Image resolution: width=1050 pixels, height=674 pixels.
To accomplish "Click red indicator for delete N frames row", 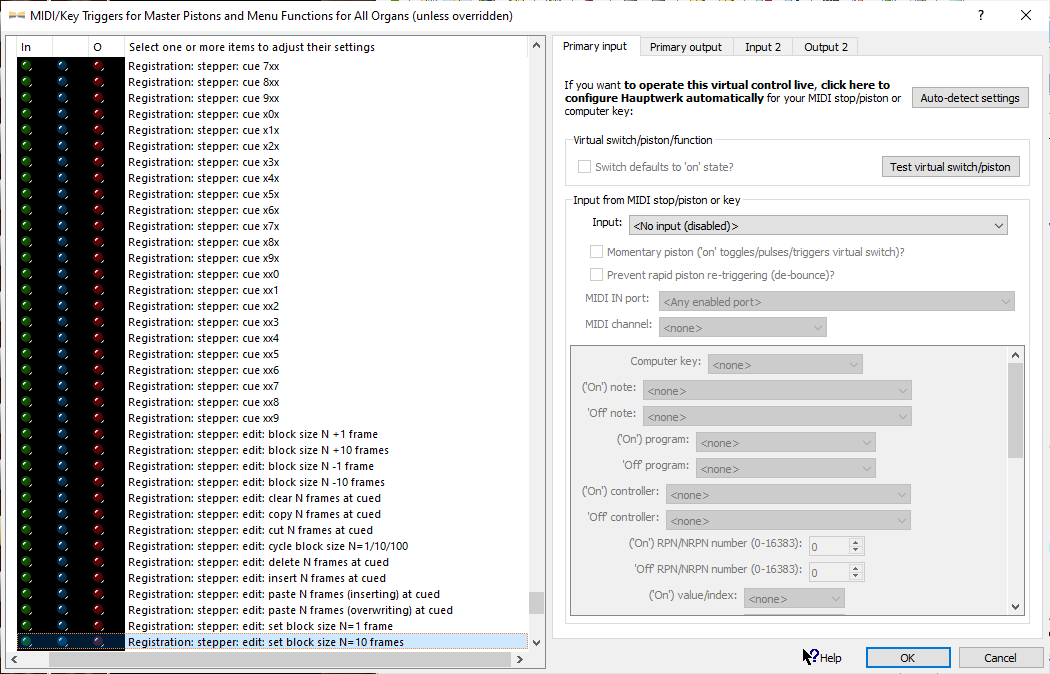I will point(98,562).
